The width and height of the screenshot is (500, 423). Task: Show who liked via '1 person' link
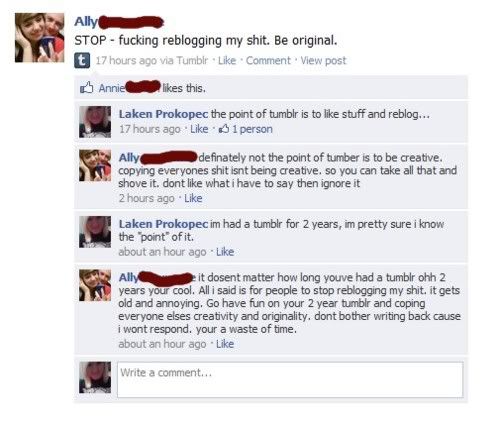tap(252, 129)
